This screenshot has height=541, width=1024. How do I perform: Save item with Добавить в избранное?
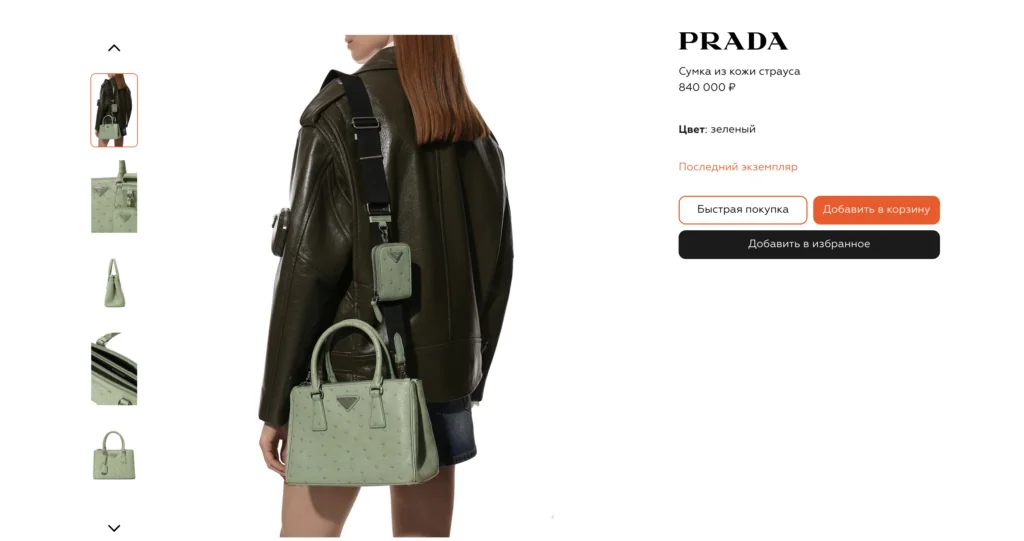coord(808,244)
